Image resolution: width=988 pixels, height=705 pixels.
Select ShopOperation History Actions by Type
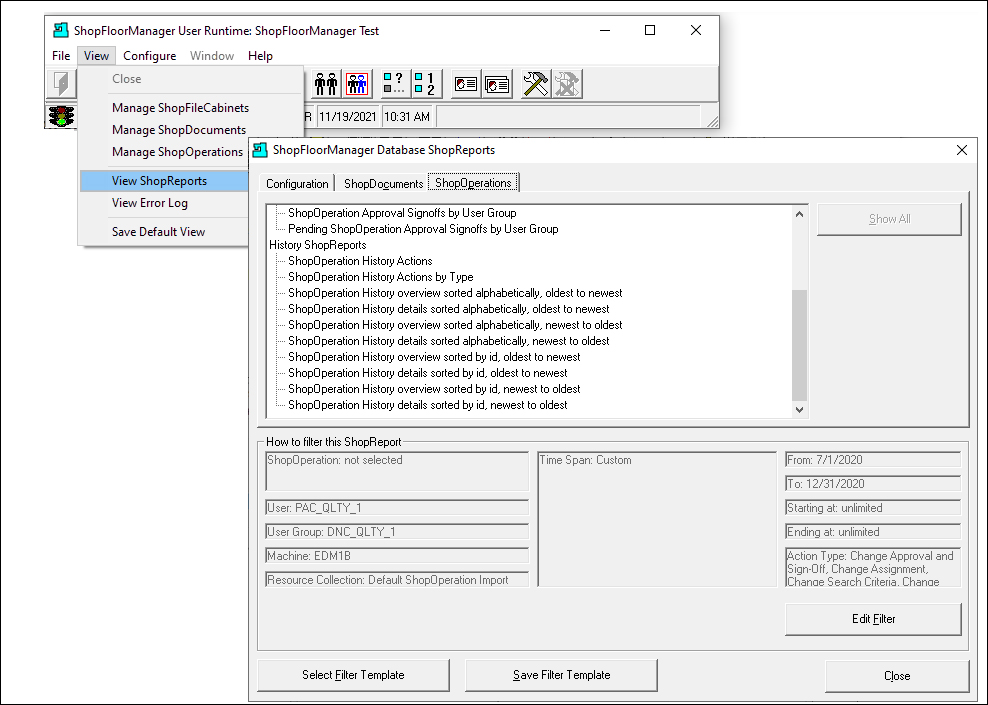[381, 277]
